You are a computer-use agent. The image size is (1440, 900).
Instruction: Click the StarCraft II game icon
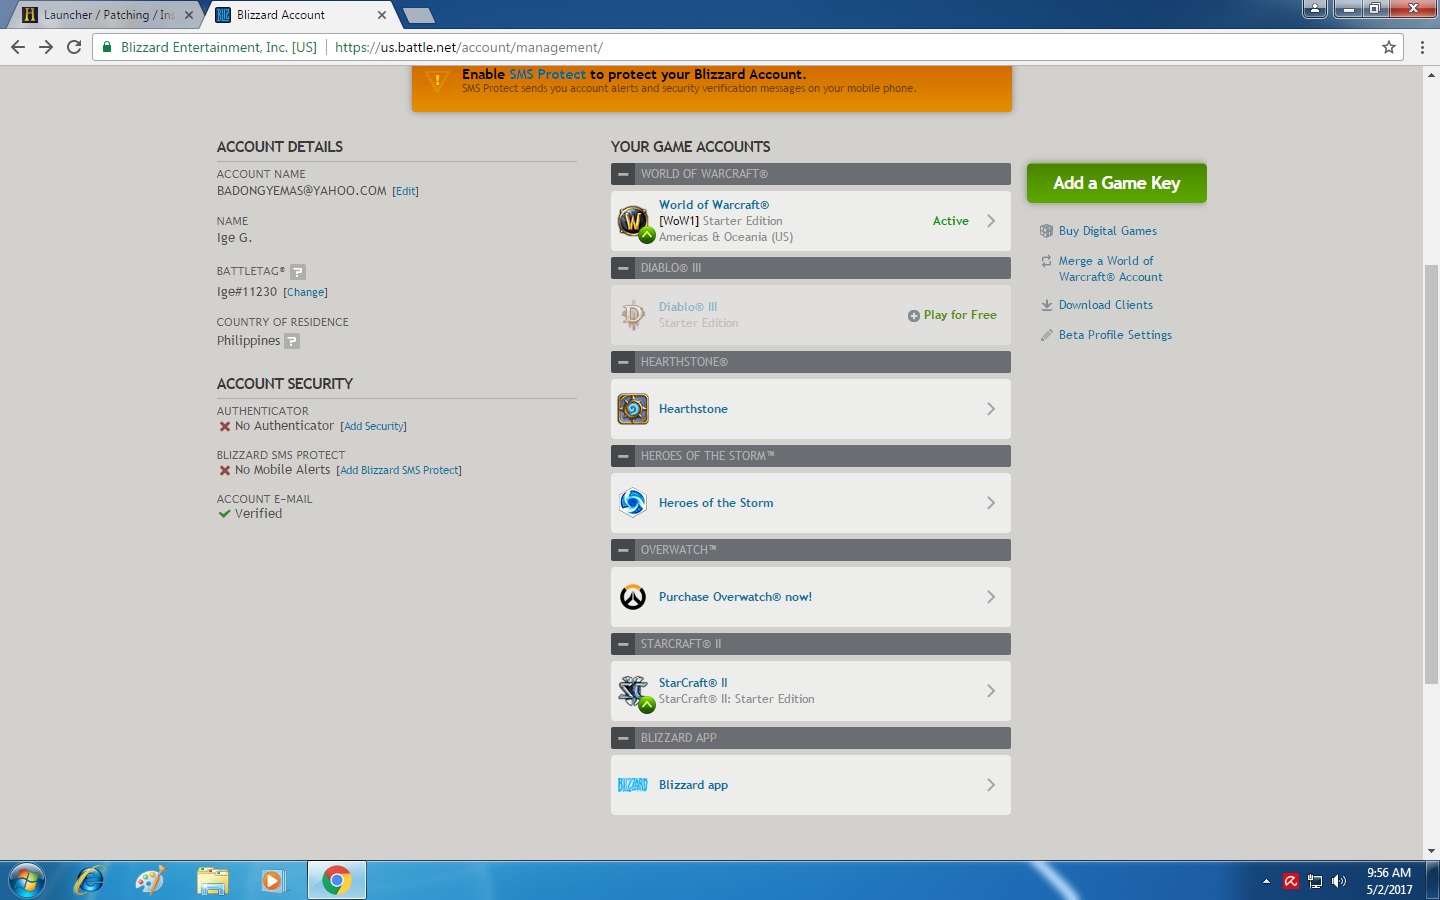click(x=633, y=691)
